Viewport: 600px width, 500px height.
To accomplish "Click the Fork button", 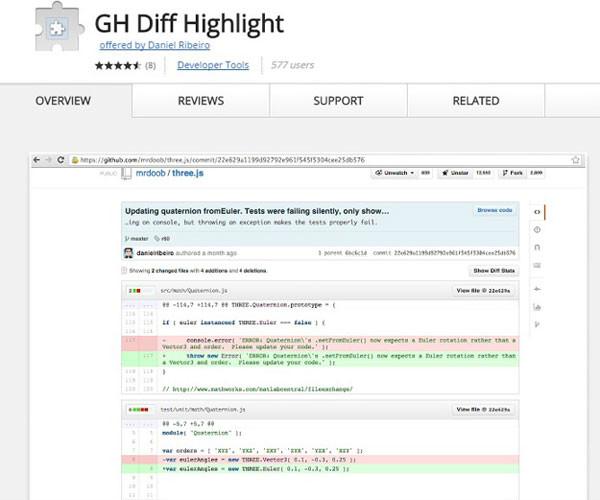I will point(513,173).
